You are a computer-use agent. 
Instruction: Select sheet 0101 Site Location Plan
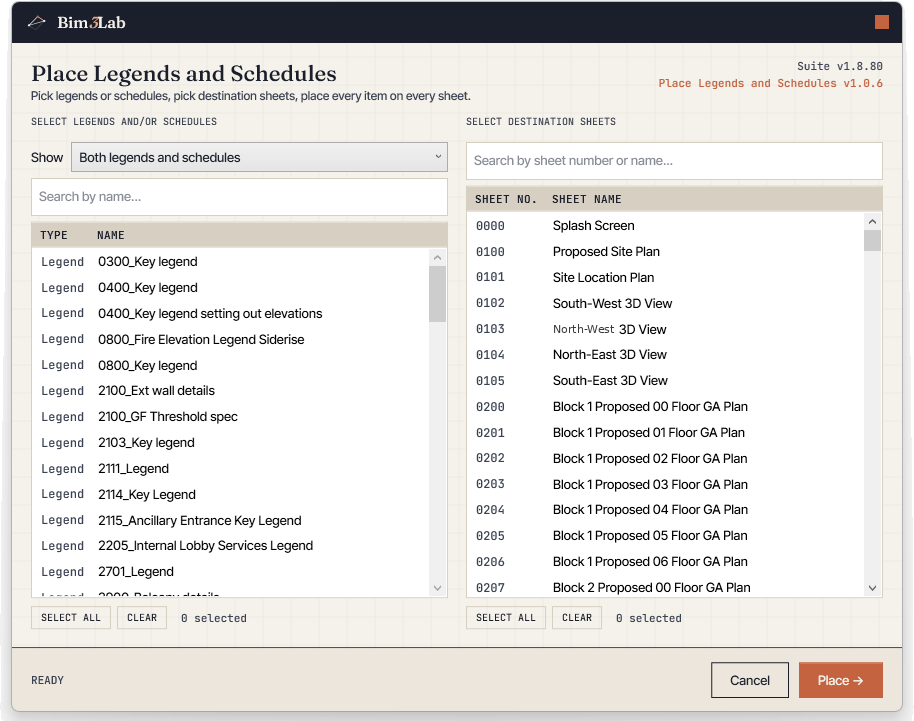tap(666, 277)
